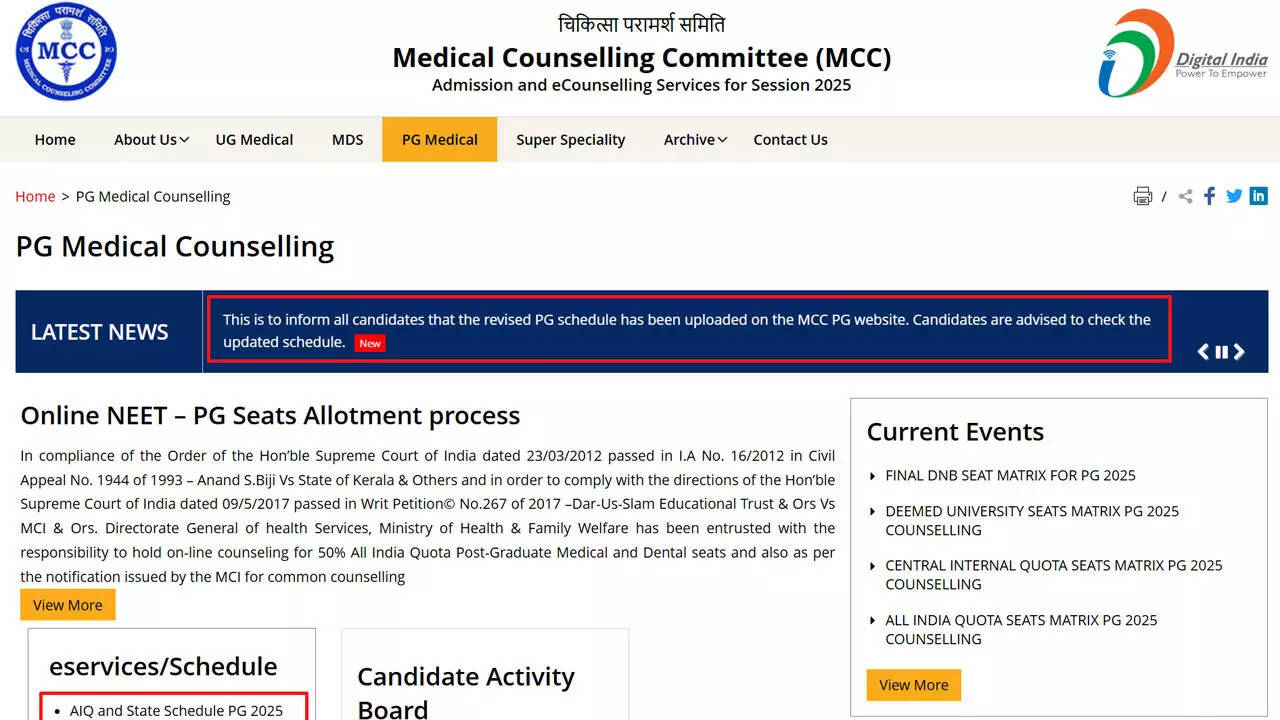Share the page on LinkedIn

(x=1258, y=196)
